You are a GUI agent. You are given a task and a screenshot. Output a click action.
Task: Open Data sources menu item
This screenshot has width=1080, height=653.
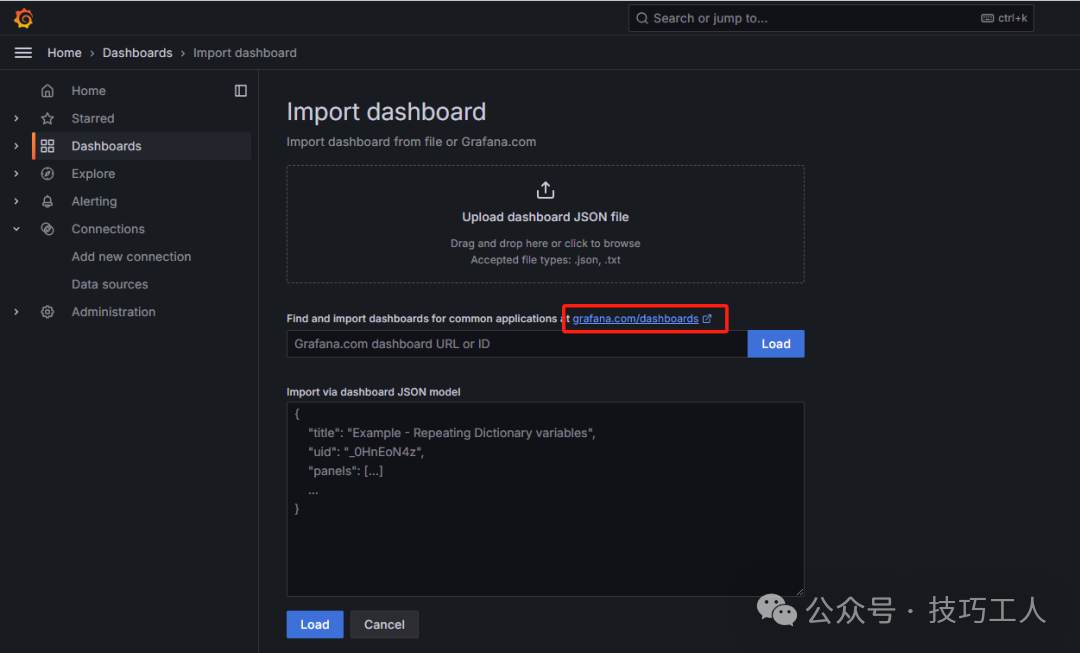(110, 284)
